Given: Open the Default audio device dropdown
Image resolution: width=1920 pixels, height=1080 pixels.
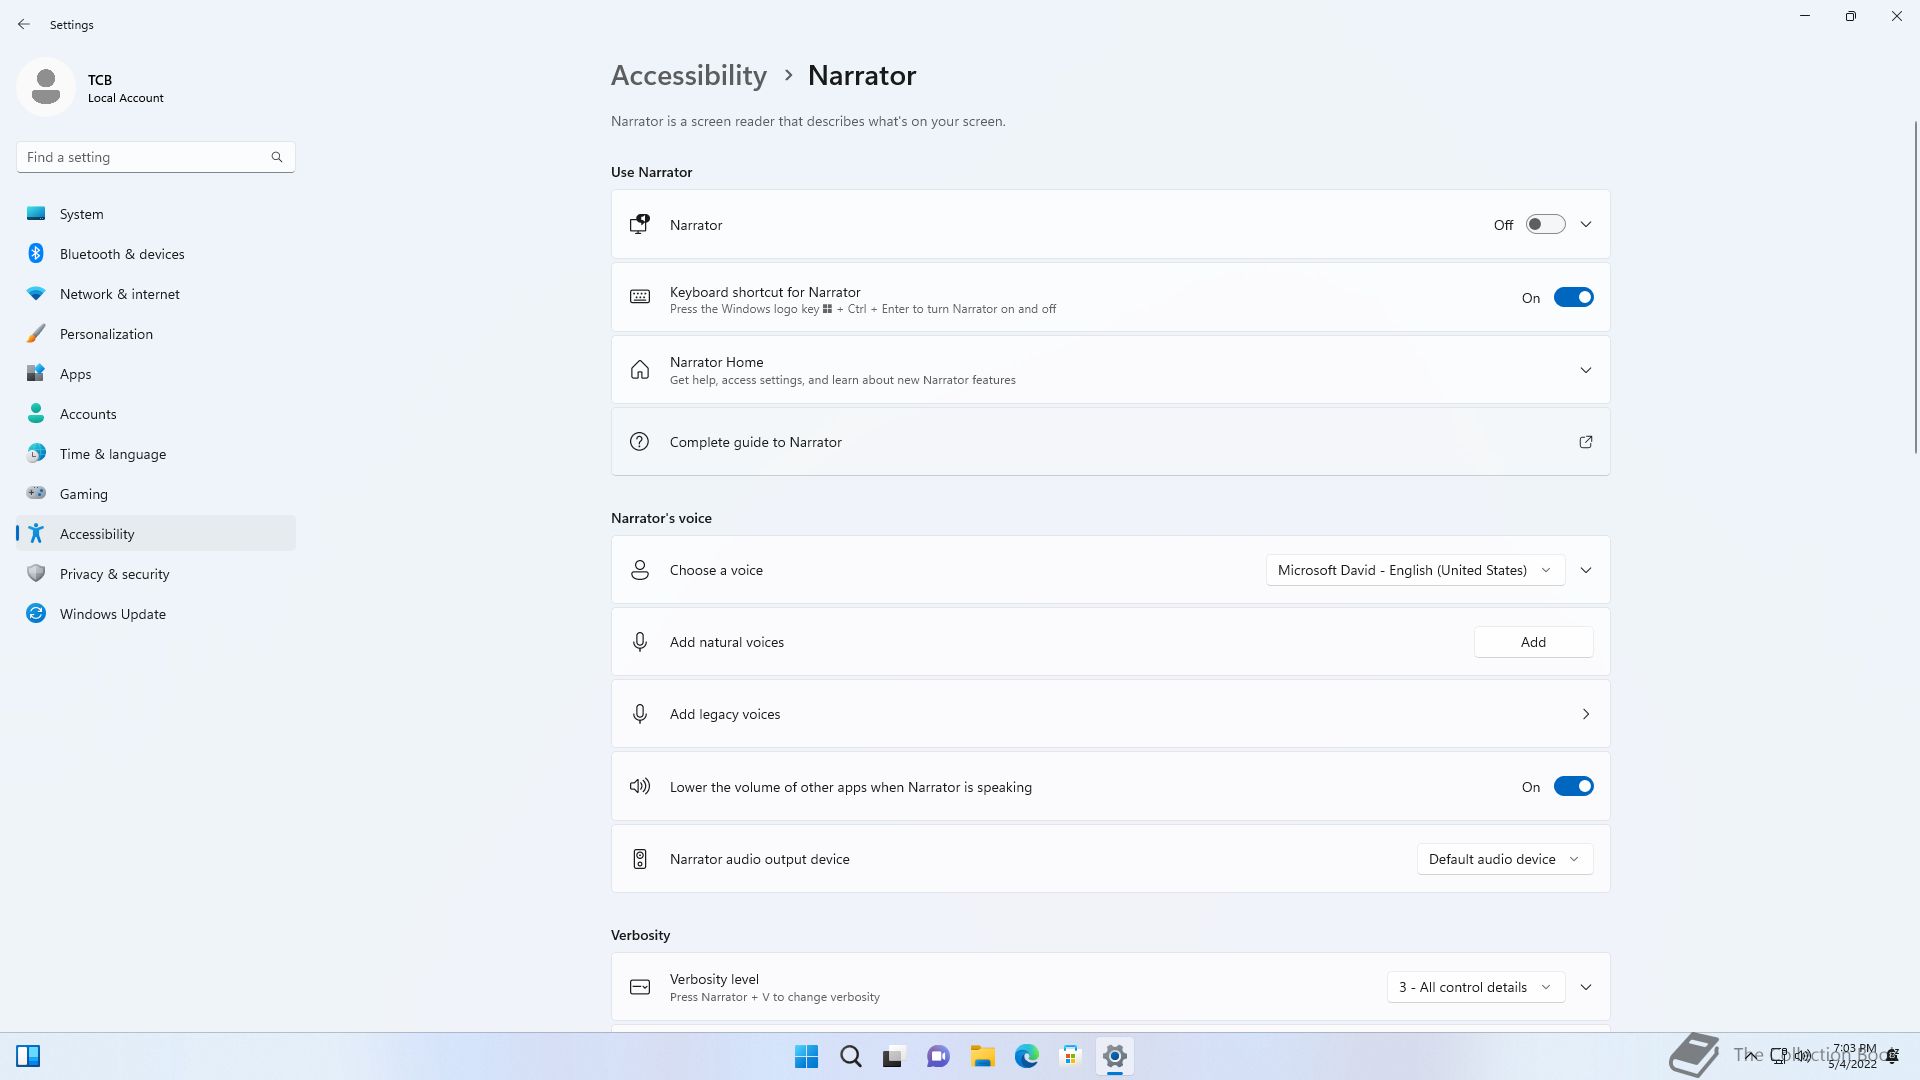Looking at the screenshot, I should point(1505,859).
